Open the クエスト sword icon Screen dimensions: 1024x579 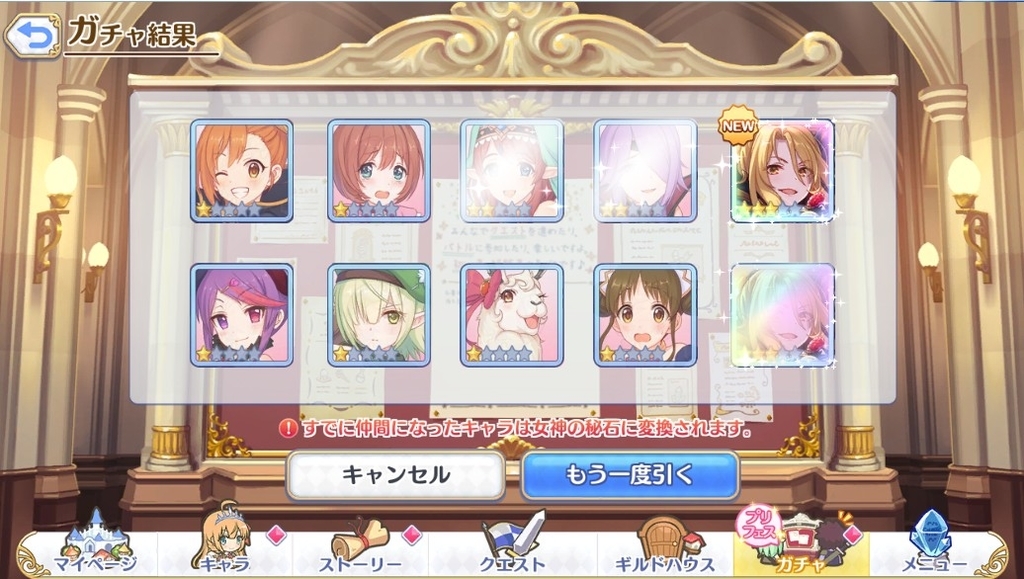[512, 544]
